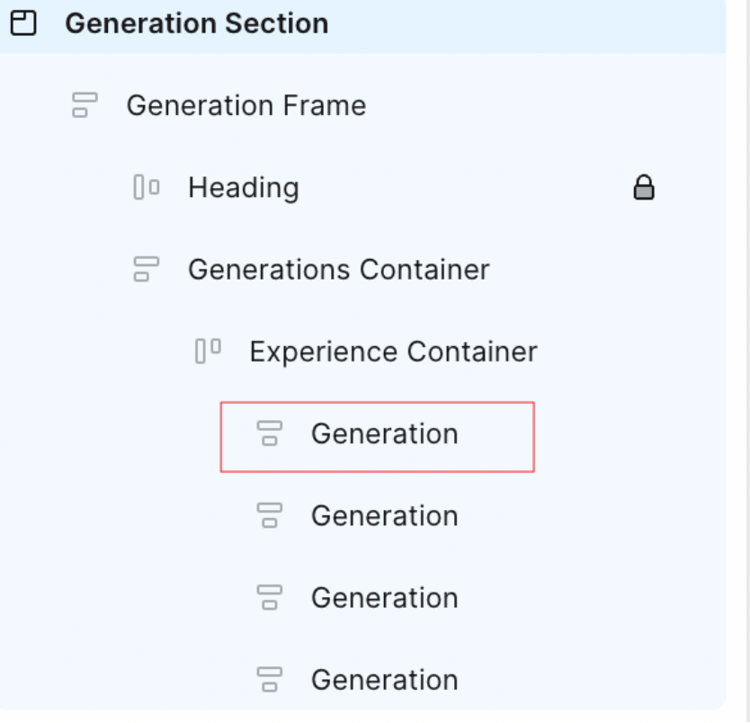Select the Generation Section layer
The width and height of the screenshot is (750, 723).
[x=196, y=23]
